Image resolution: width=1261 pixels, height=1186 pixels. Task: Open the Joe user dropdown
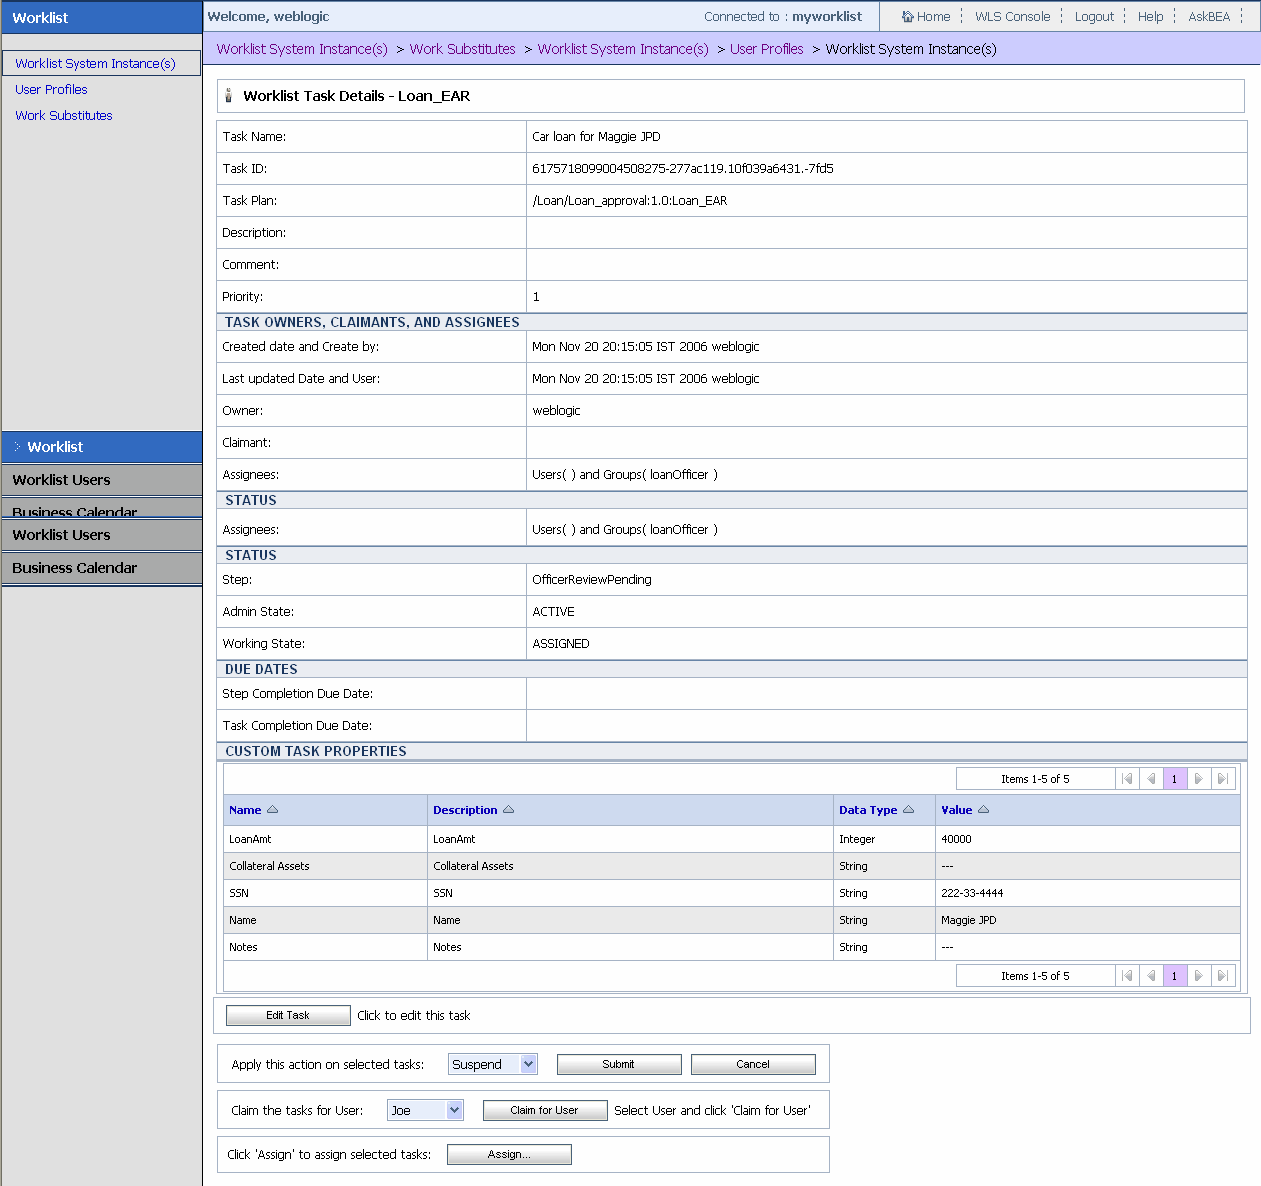[x=454, y=1110]
